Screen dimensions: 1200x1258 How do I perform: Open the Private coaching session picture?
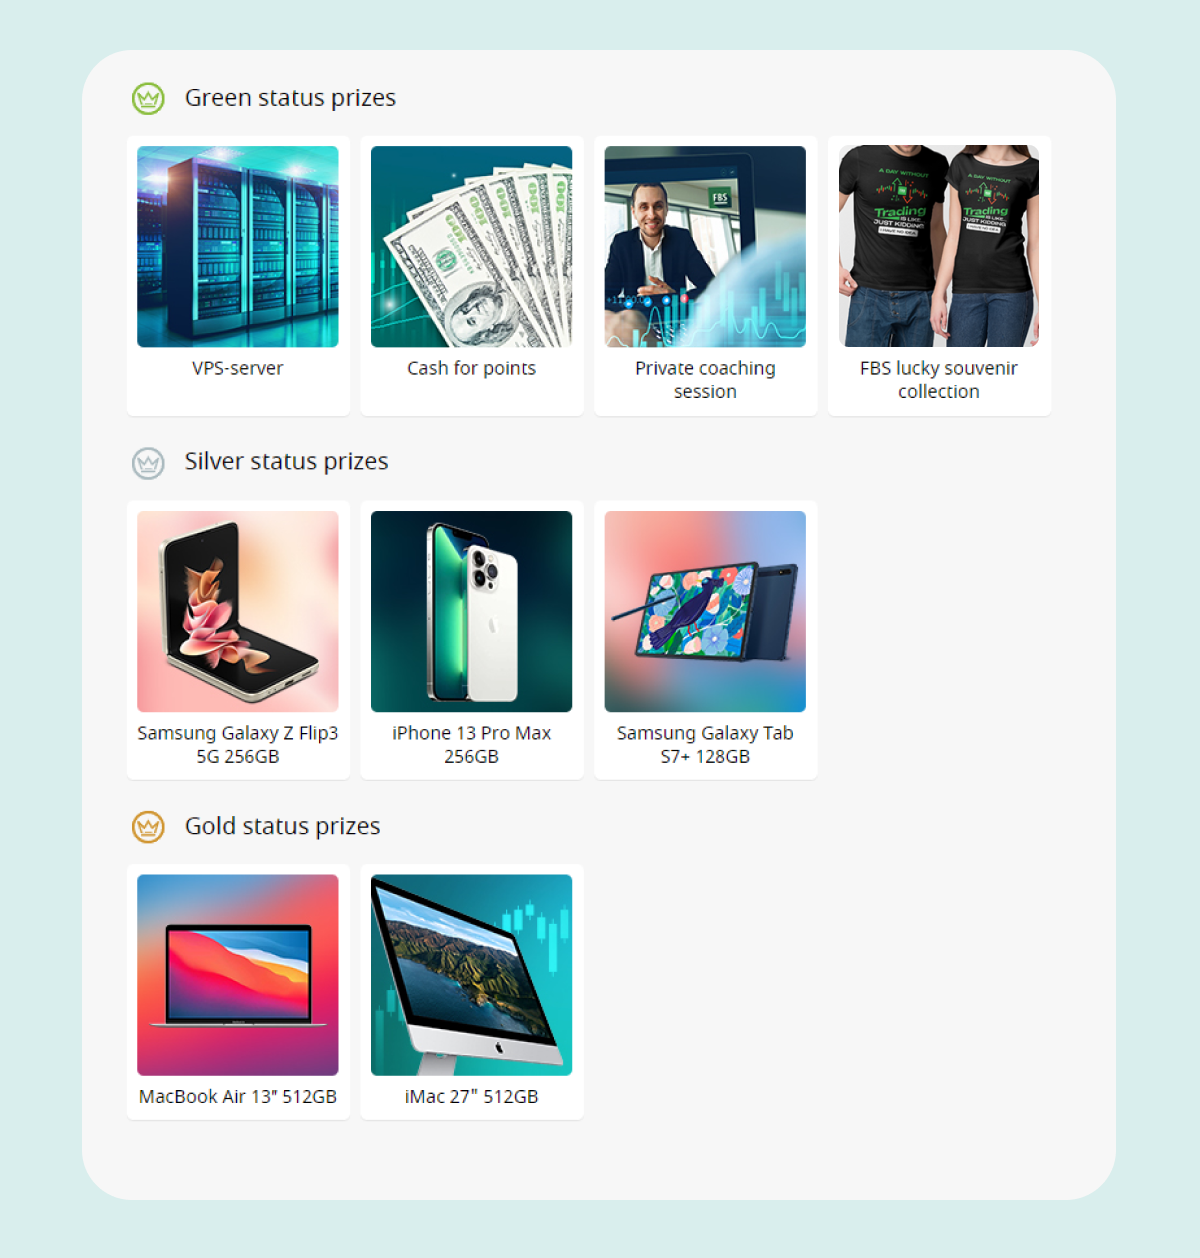(705, 247)
